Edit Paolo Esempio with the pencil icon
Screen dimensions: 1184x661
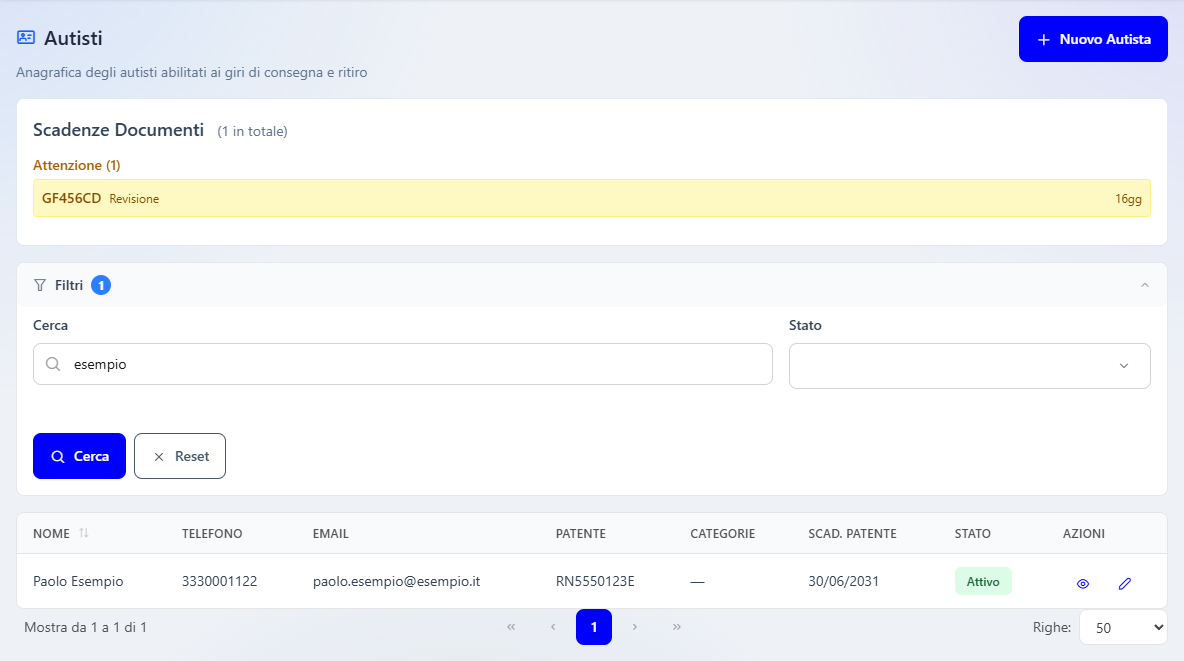[1124, 583]
